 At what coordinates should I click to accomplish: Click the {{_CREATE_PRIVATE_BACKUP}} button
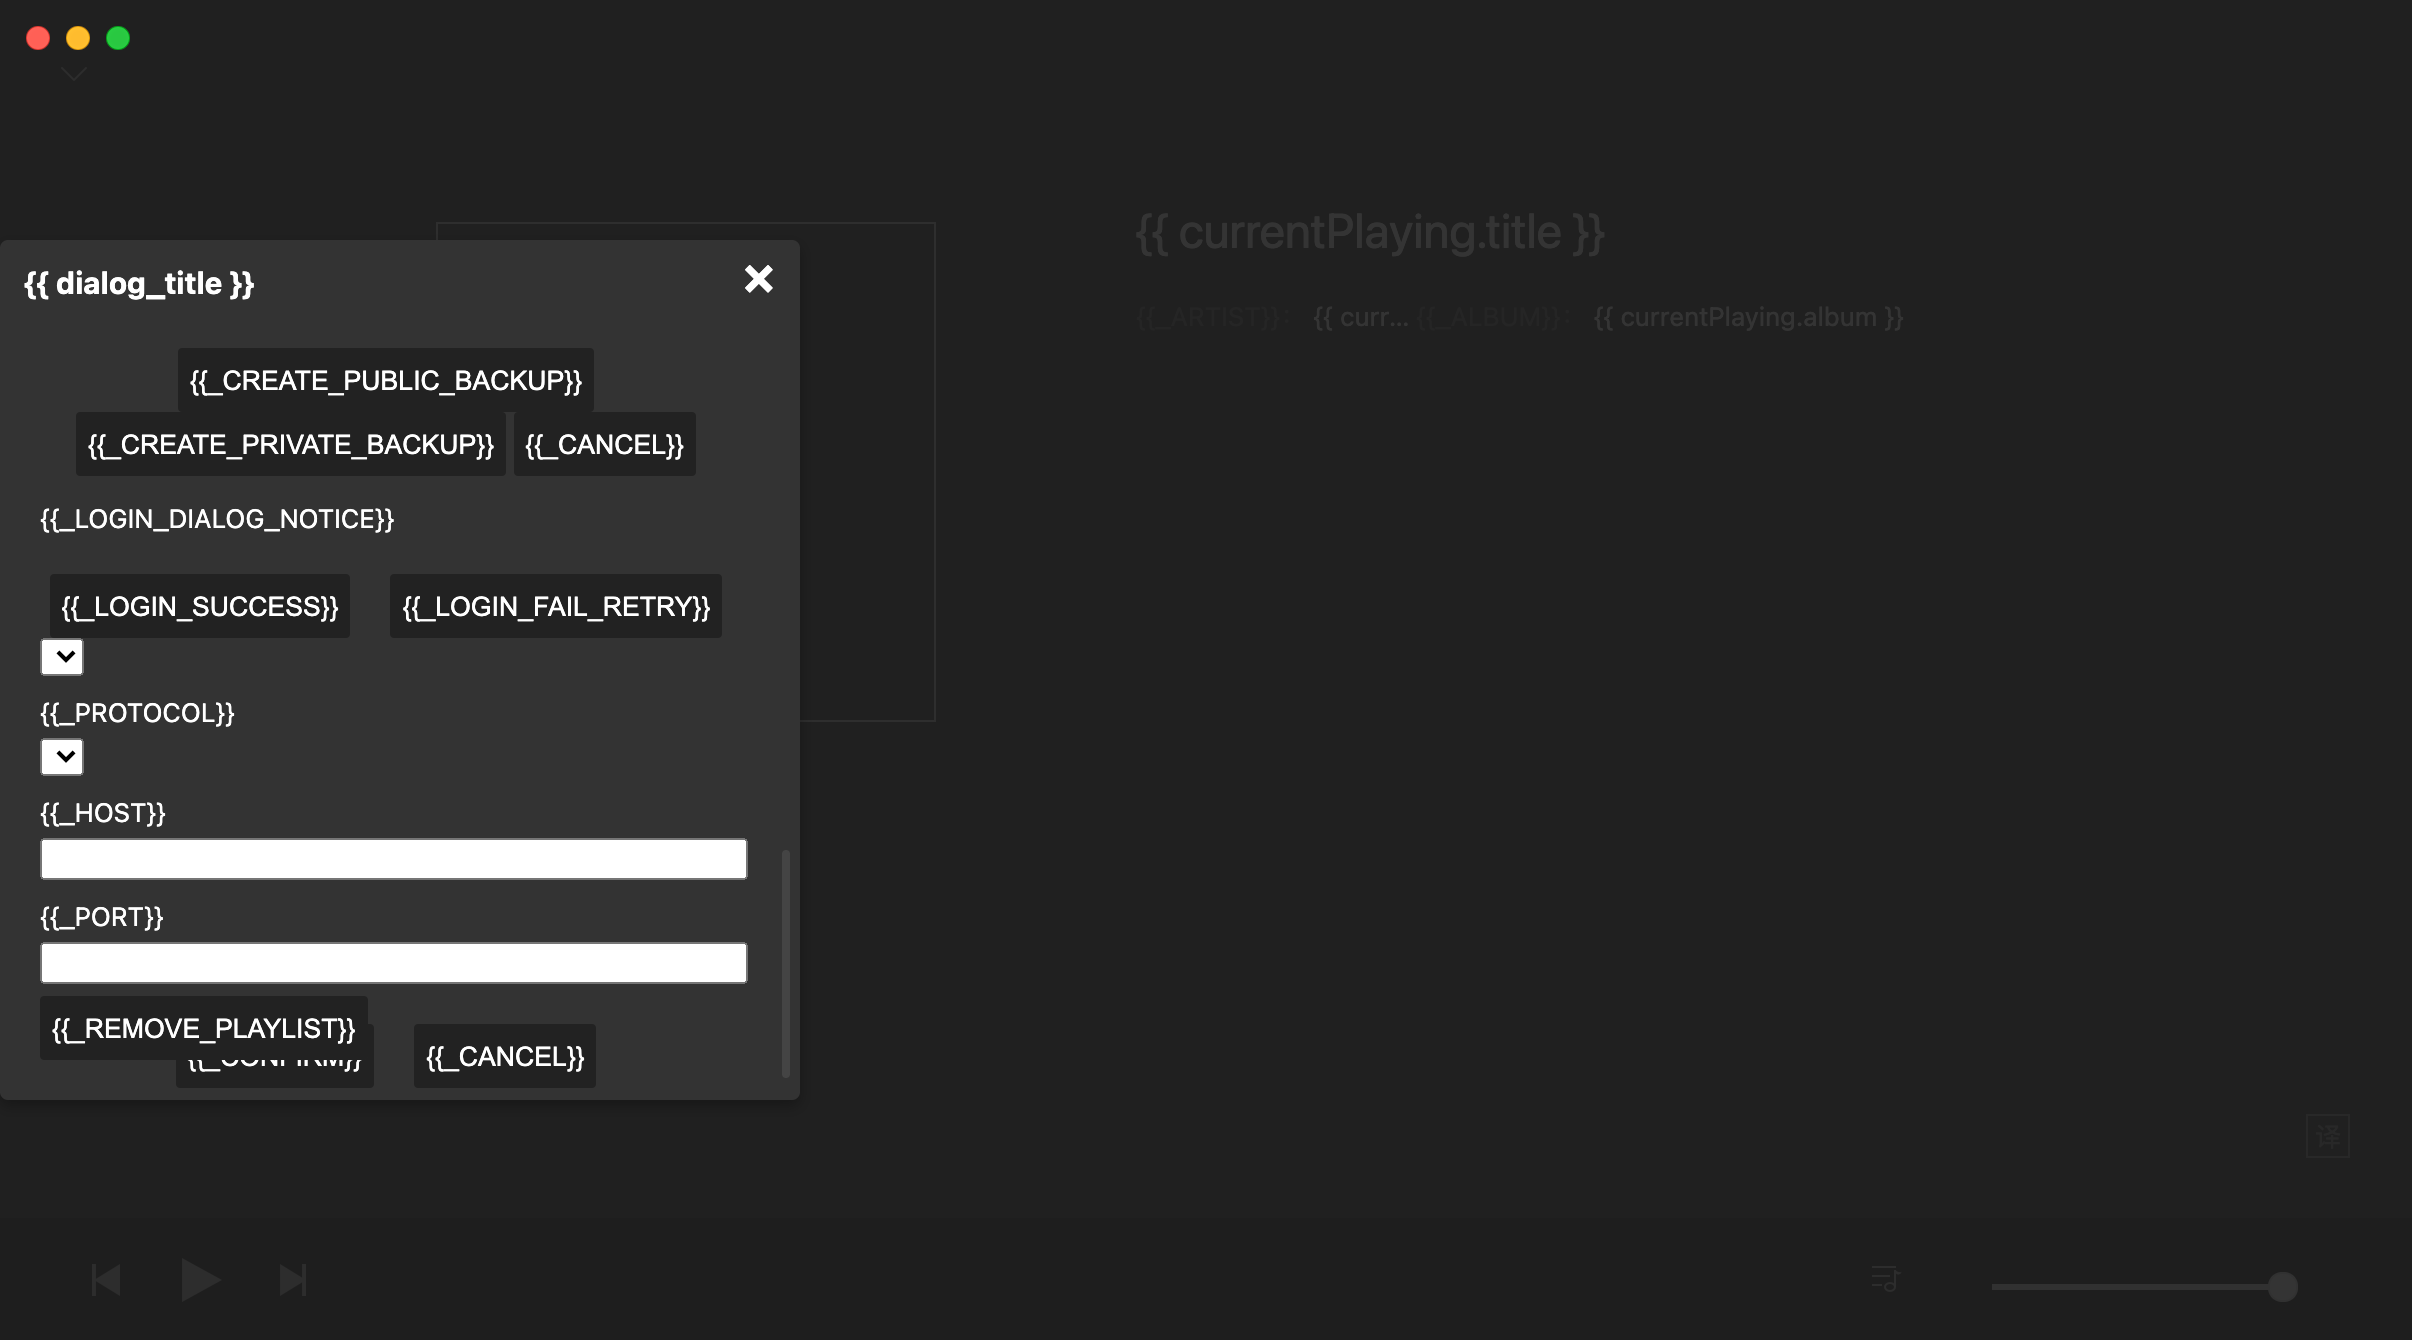click(291, 444)
